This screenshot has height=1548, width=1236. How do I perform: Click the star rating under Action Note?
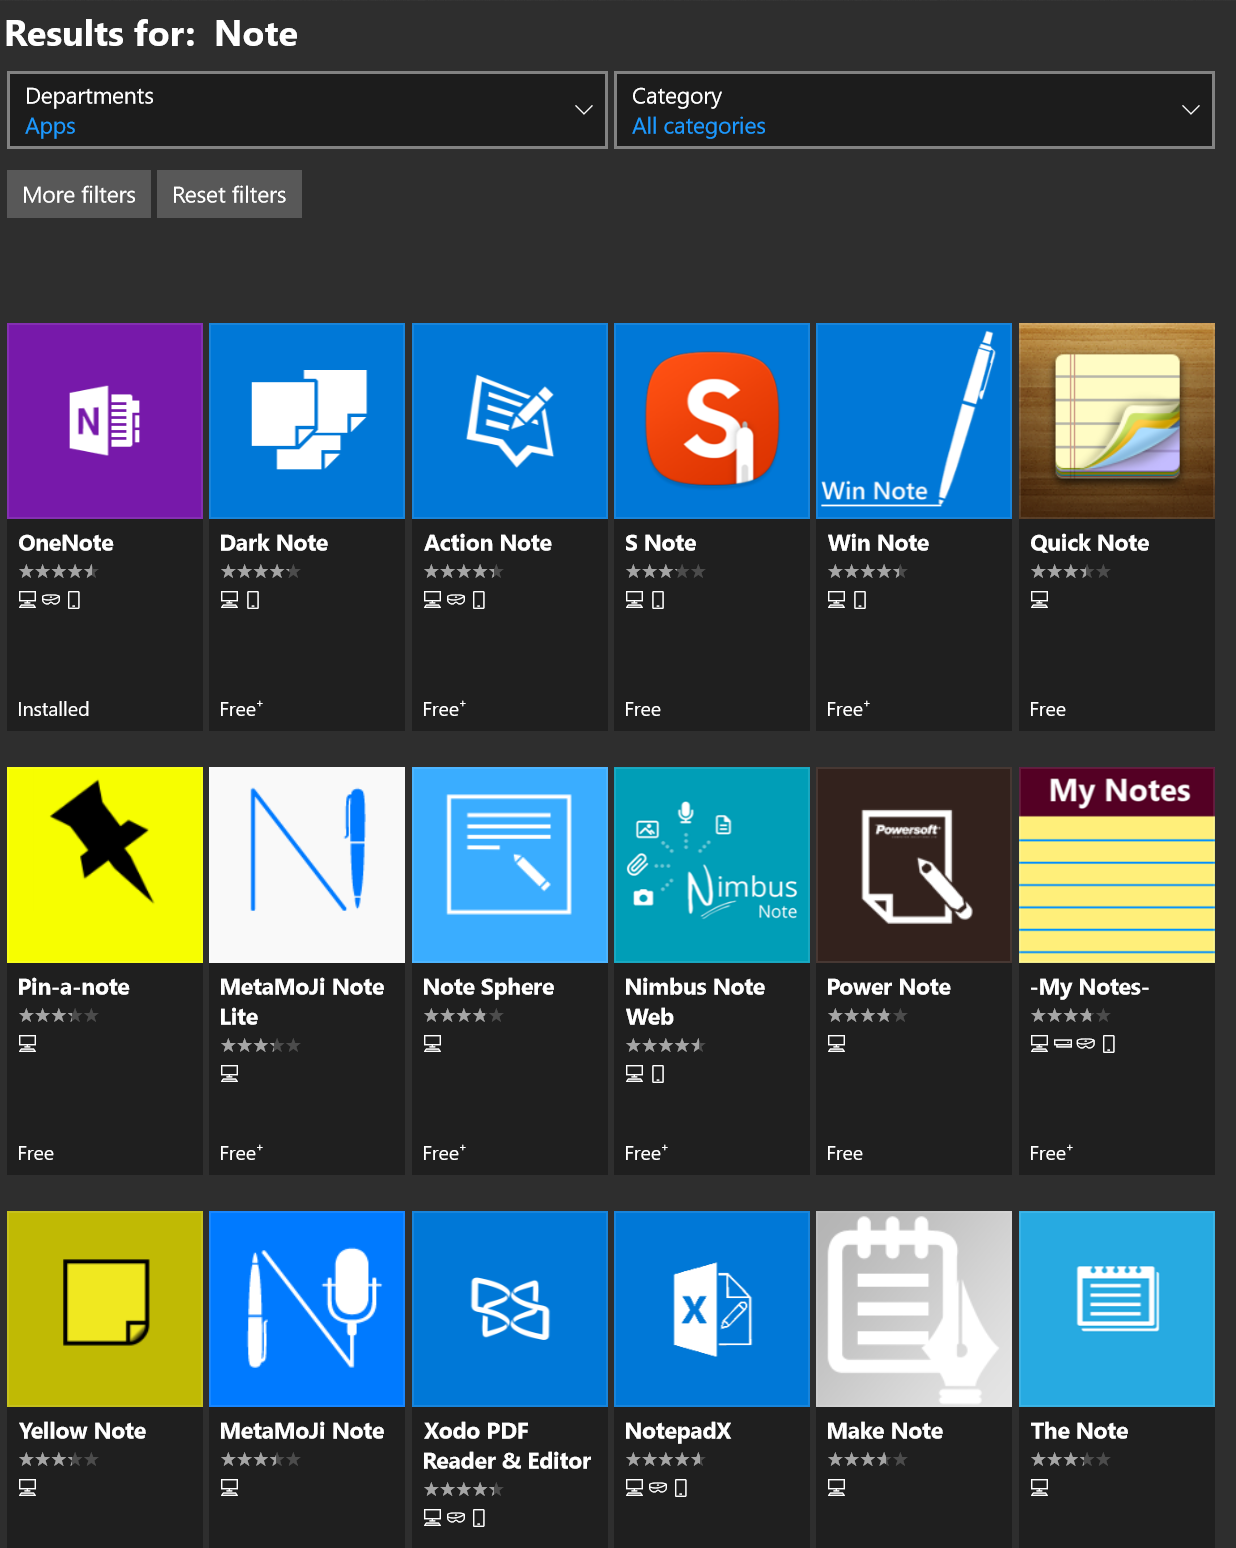464,571
